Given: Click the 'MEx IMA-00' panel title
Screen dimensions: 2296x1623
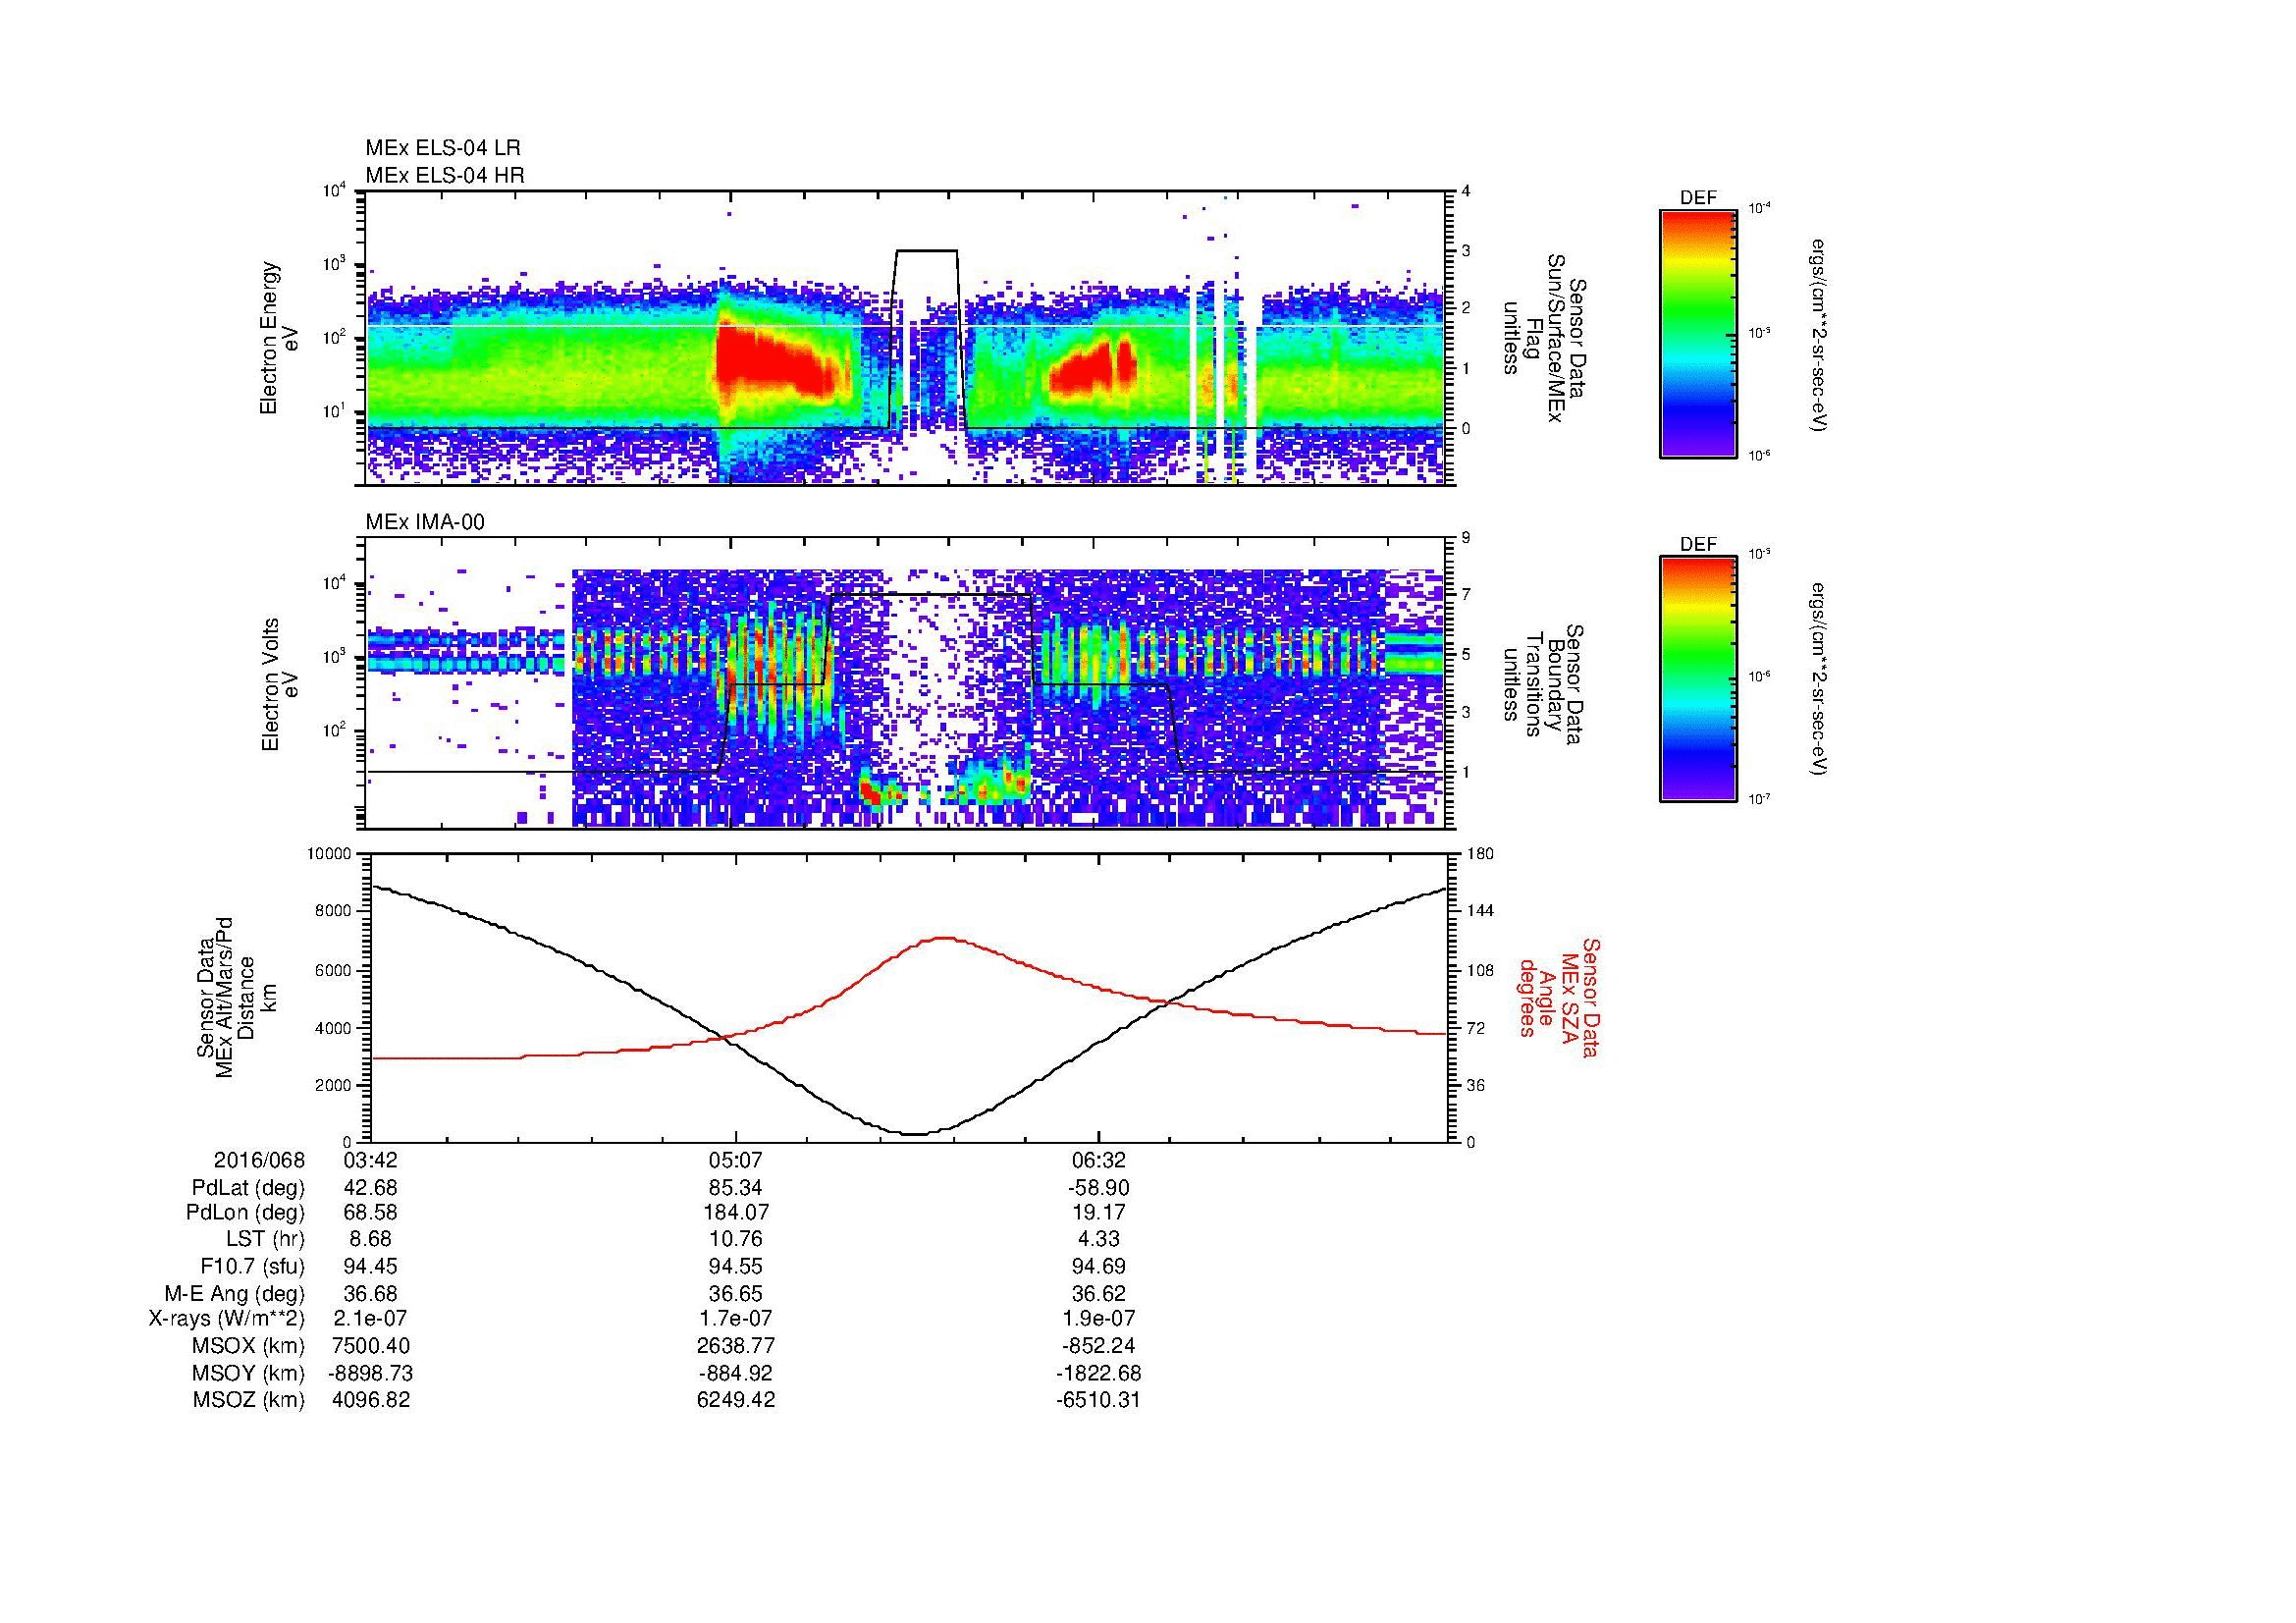Looking at the screenshot, I should point(425,522).
